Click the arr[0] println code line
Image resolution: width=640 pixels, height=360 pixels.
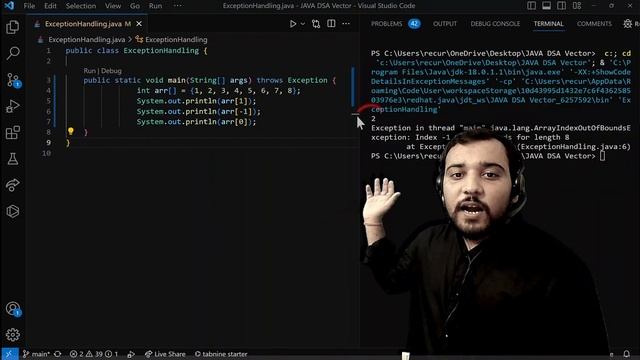click(x=196, y=122)
